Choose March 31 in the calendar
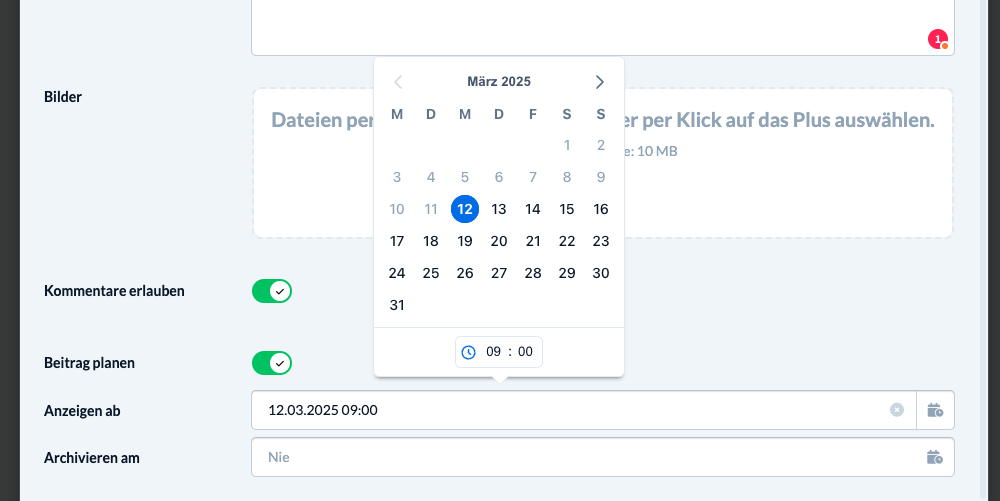The width and height of the screenshot is (1000, 501). pos(397,305)
